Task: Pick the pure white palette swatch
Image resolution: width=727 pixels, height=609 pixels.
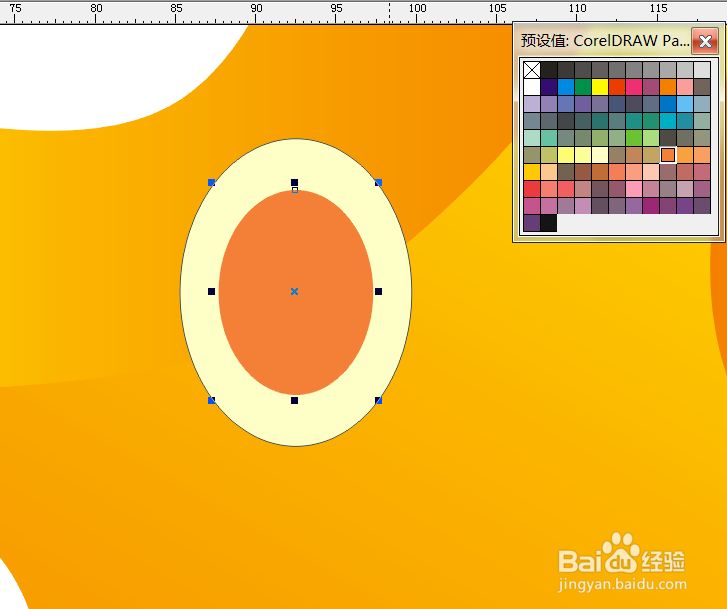Action: [x=532, y=87]
